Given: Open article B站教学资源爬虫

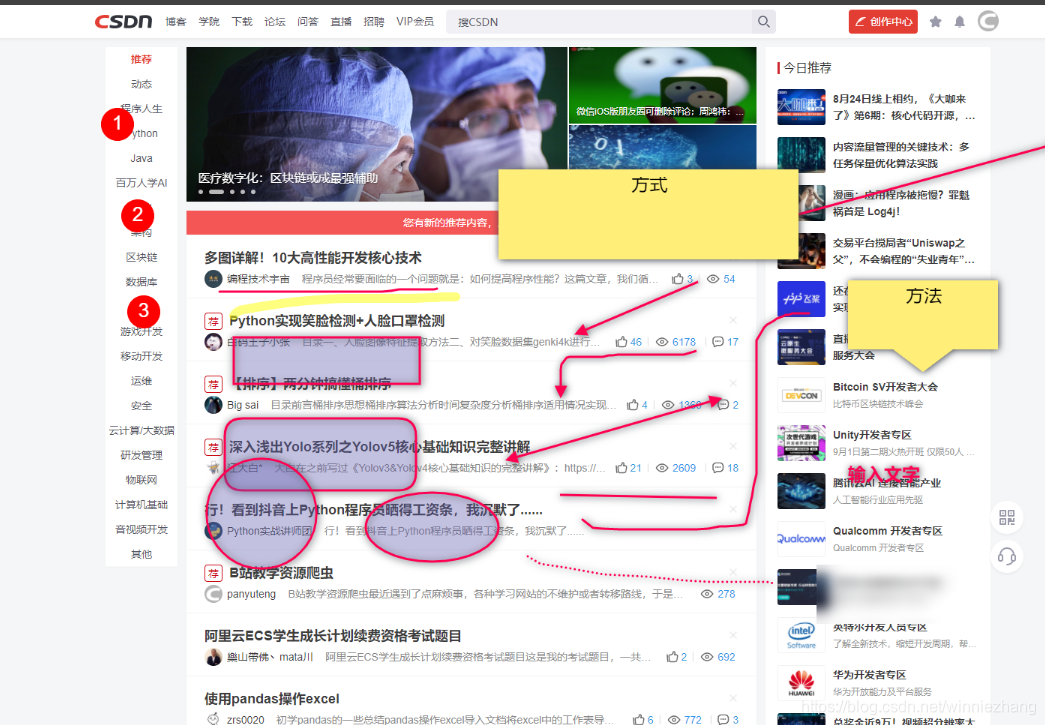Looking at the screenshot, I should (281, 572).
